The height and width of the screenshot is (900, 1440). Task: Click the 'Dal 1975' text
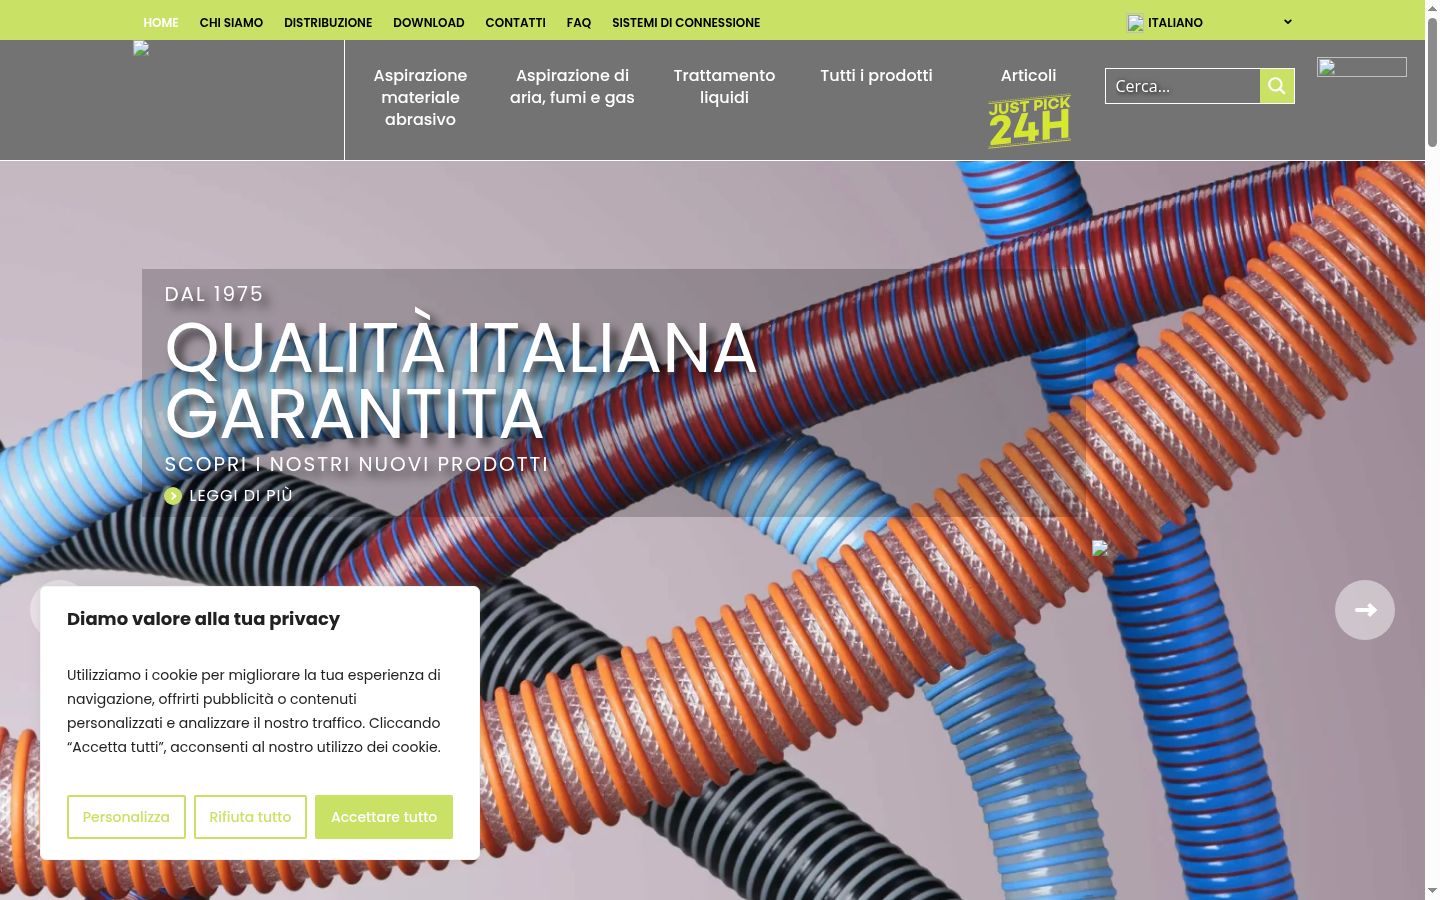pos(214,294)
